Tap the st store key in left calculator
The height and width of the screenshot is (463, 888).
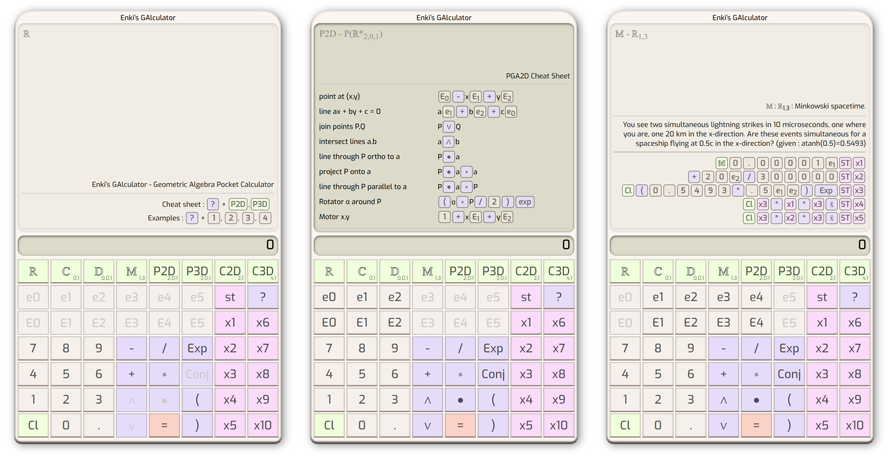tap(230, 297)
